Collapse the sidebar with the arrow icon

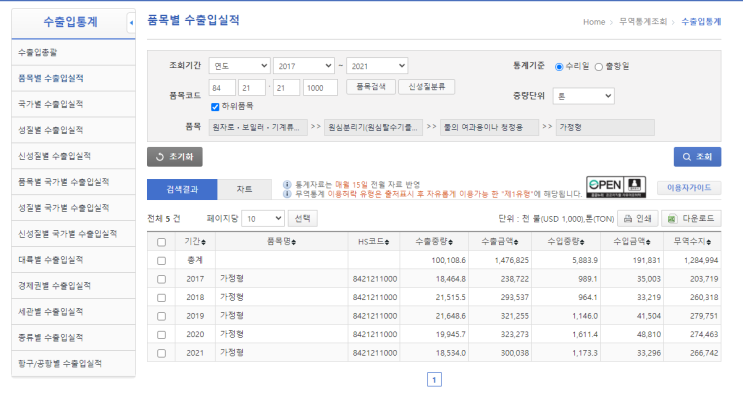point(132,21)
